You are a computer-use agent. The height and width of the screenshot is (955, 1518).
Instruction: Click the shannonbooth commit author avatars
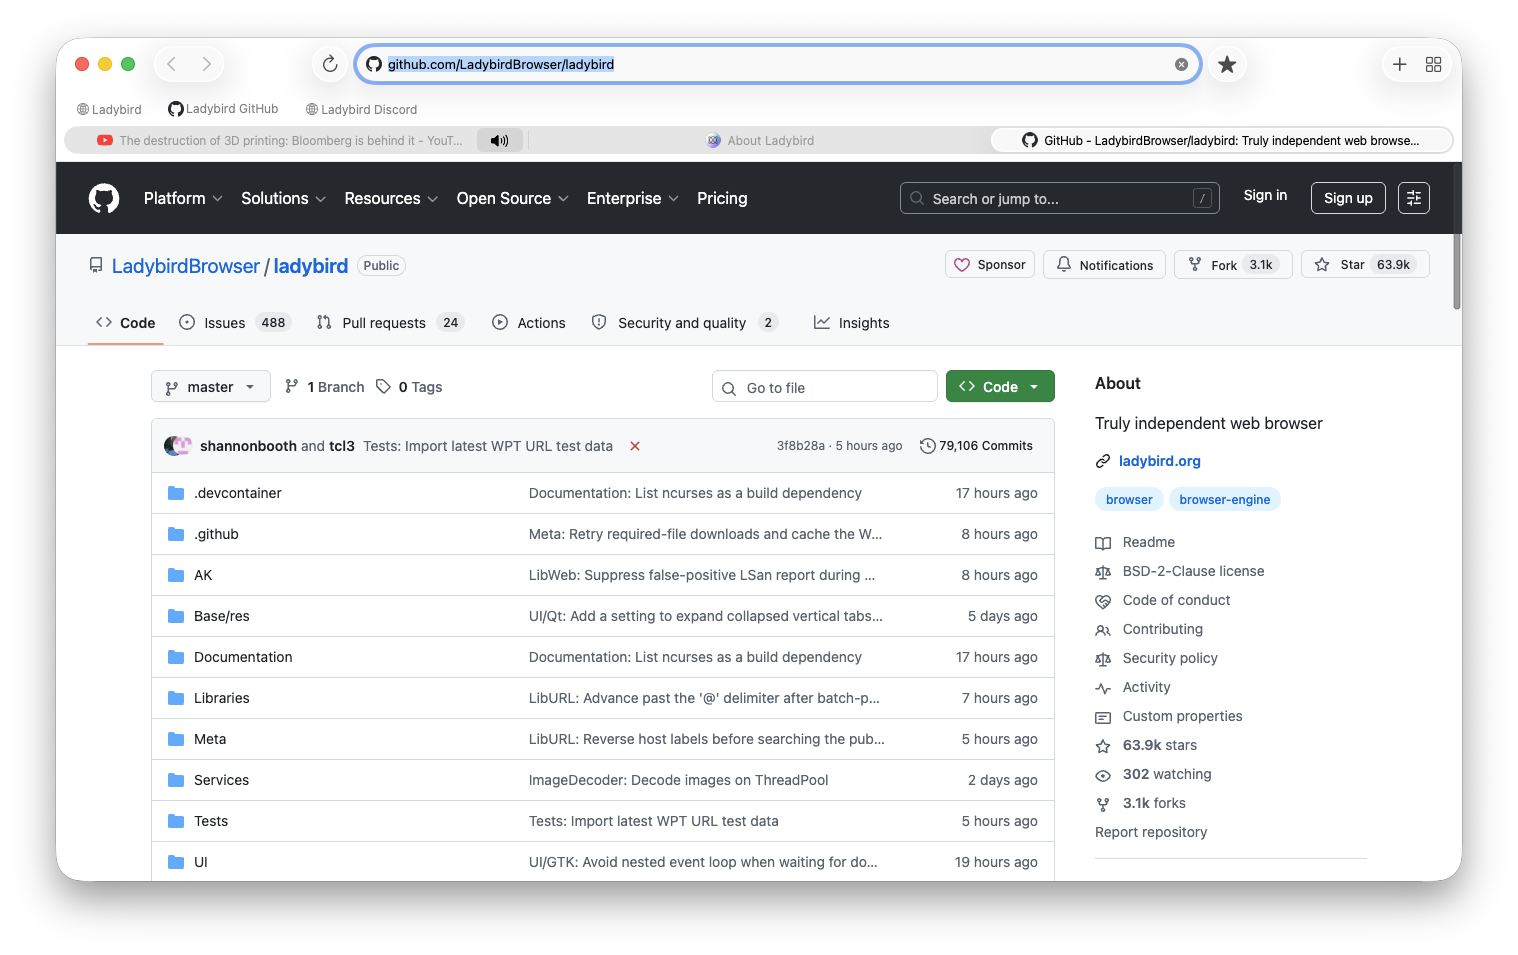point(178,446)
